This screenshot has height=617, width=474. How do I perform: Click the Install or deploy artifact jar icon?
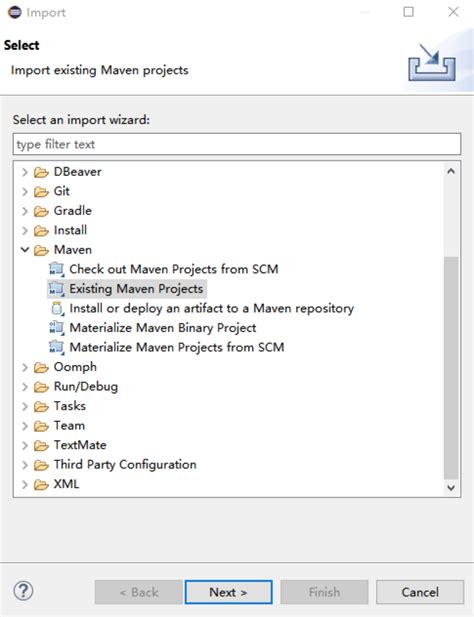click(57, 308)
